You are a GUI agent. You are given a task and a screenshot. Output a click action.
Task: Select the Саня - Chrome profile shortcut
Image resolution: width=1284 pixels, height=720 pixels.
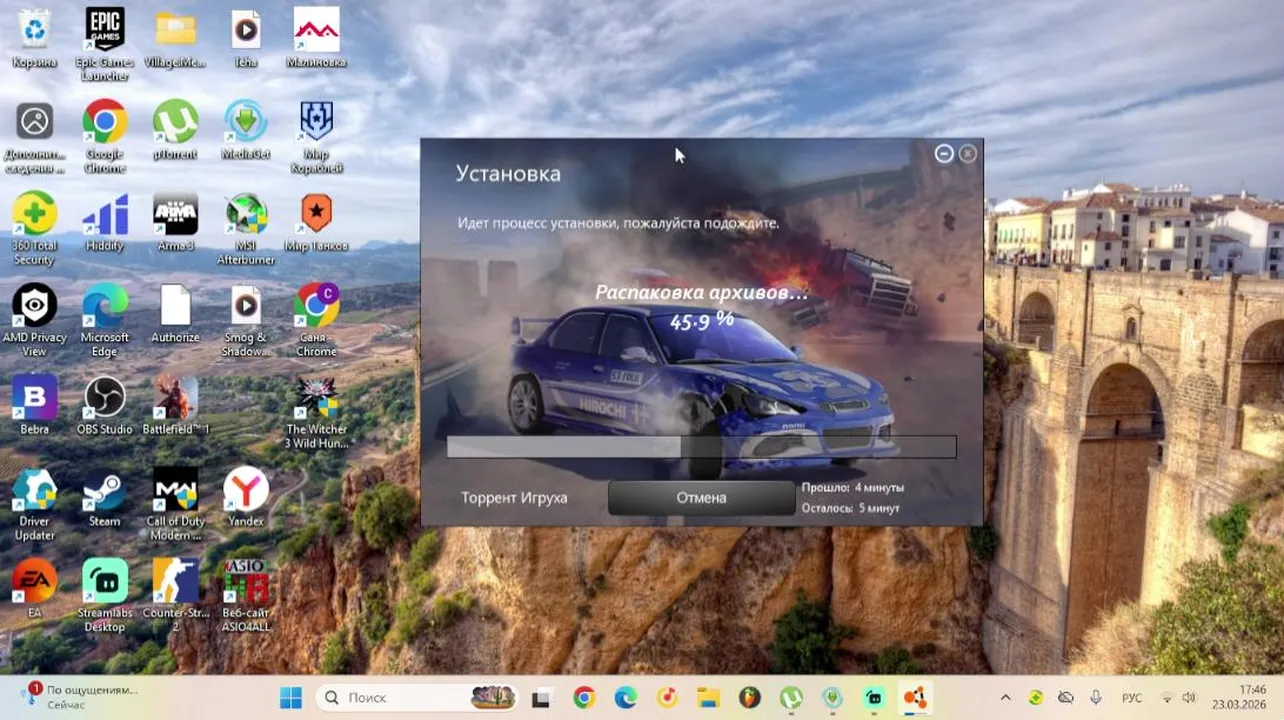point(317,320)
